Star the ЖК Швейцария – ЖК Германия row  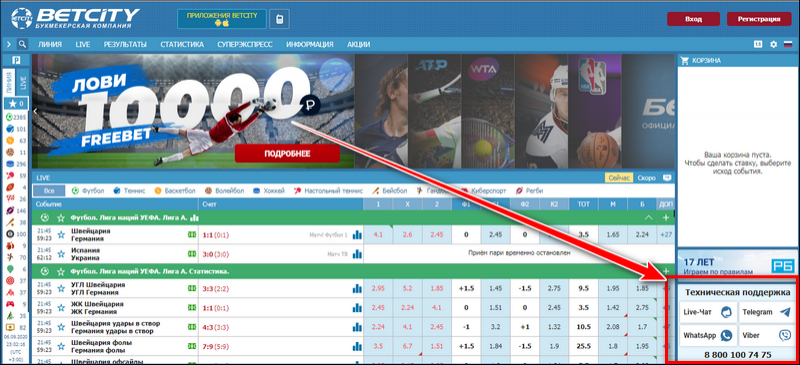pyautogui.click(x=61, y=308)
